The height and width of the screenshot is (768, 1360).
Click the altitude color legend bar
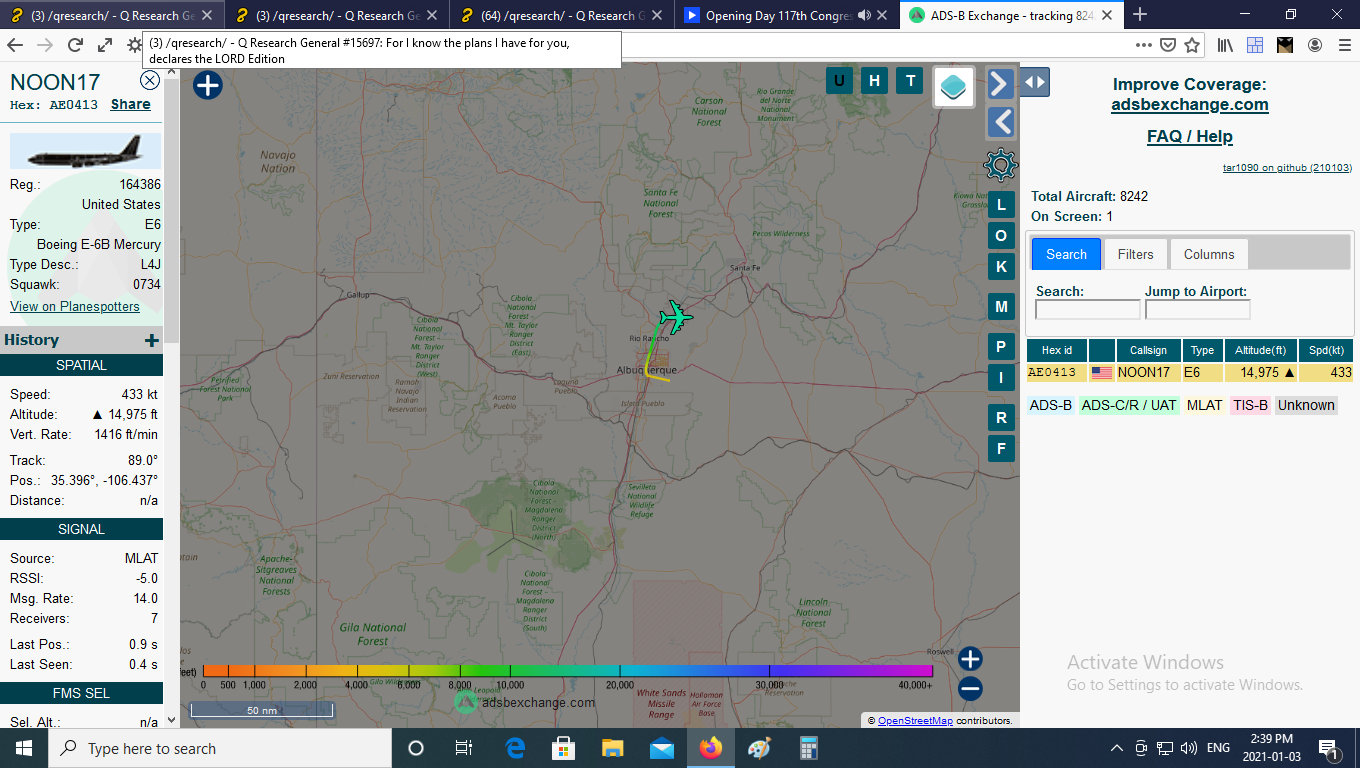[567, 671]
